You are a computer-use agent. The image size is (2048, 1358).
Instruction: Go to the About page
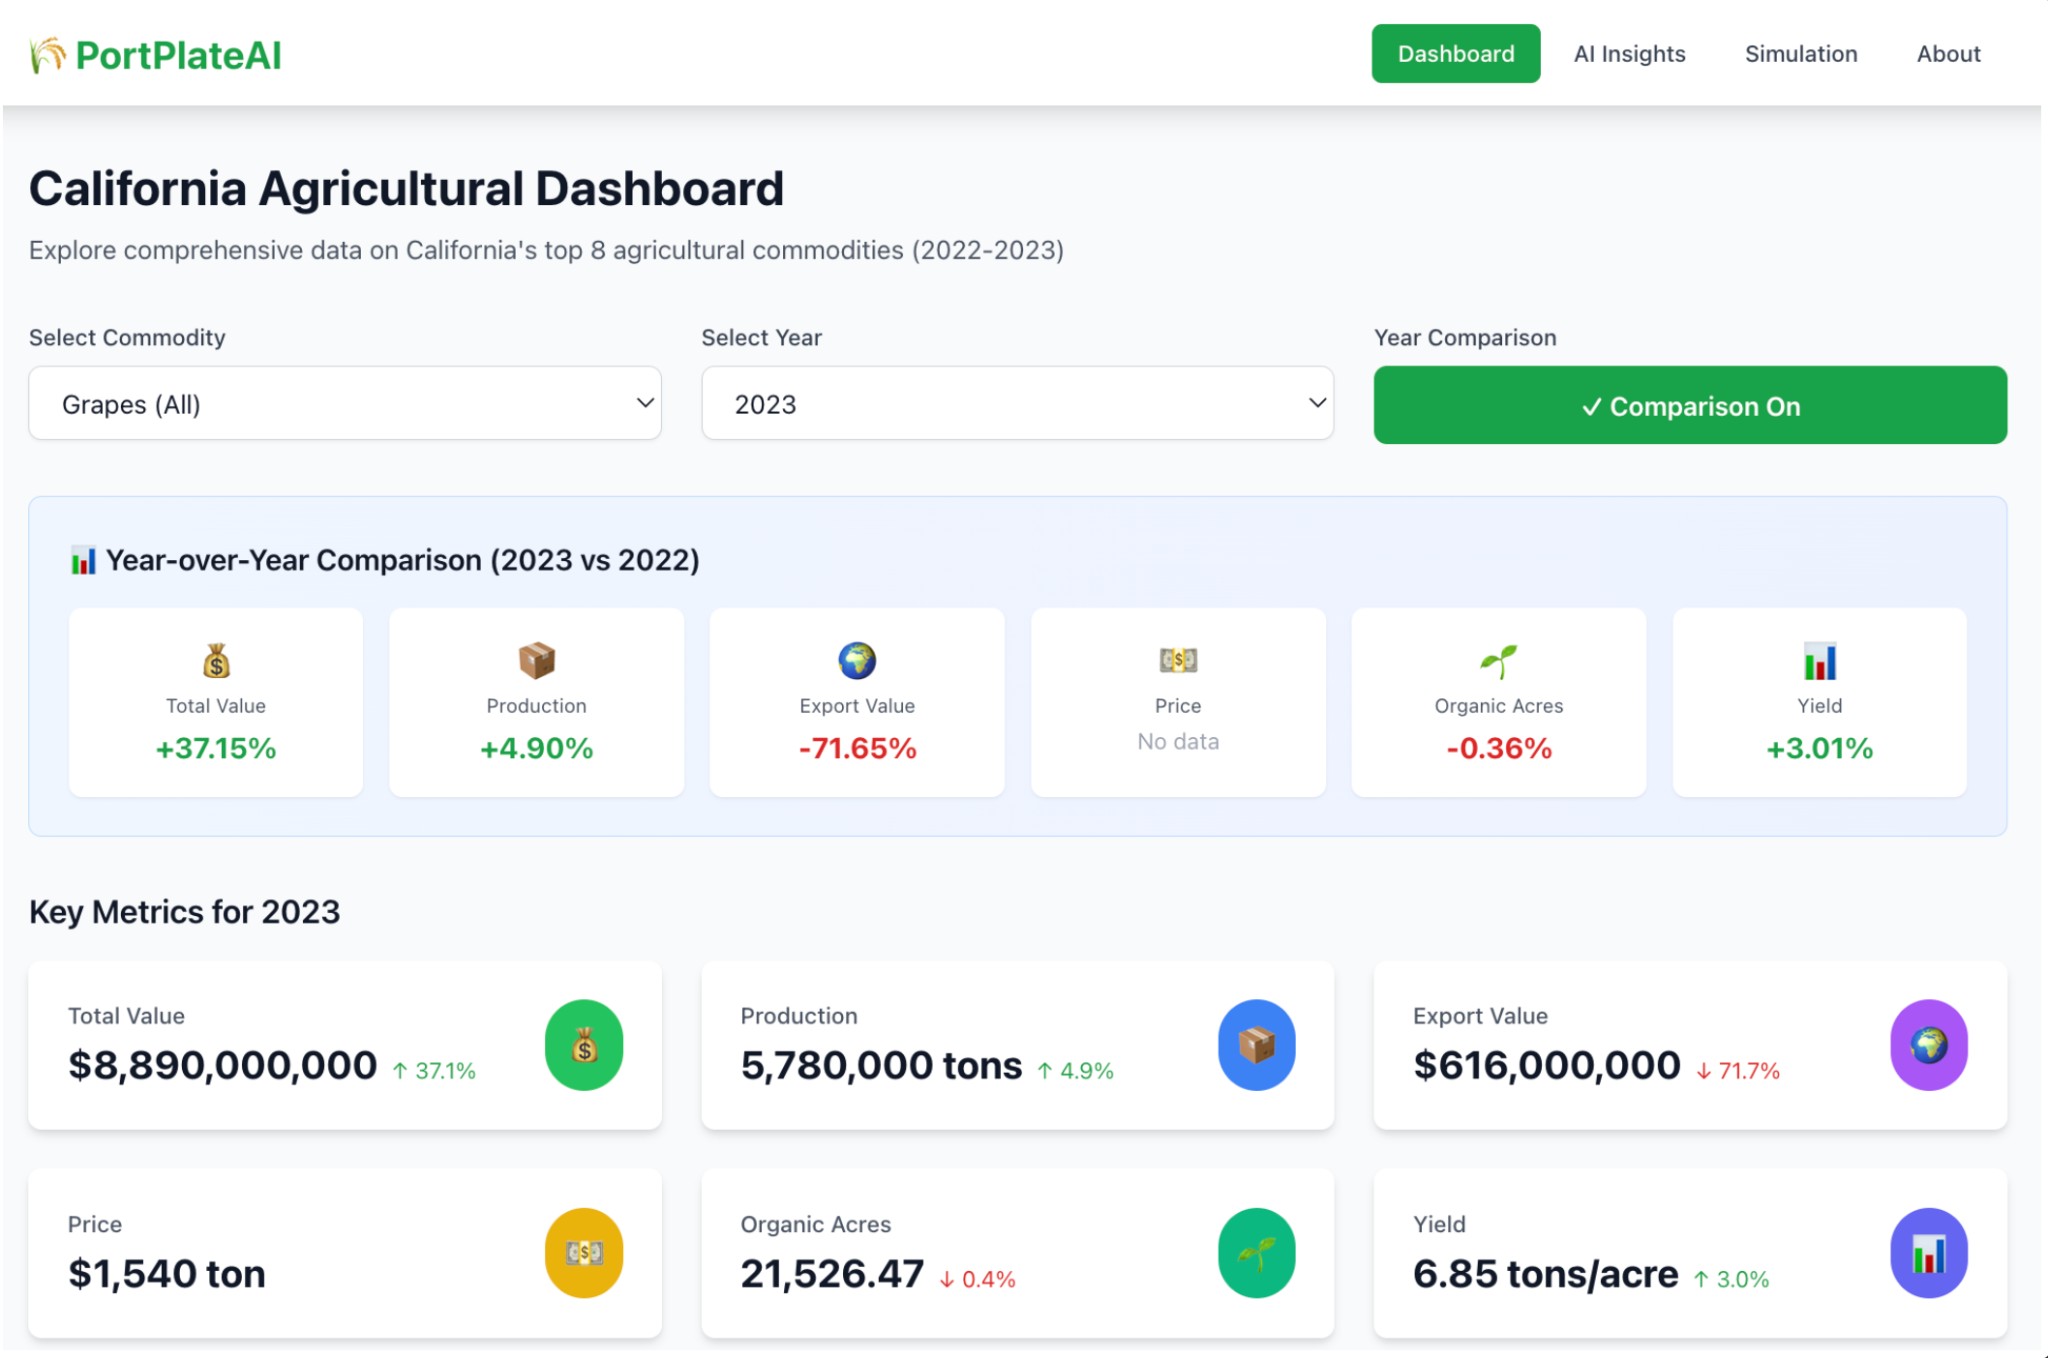[x=1948, y=54]
